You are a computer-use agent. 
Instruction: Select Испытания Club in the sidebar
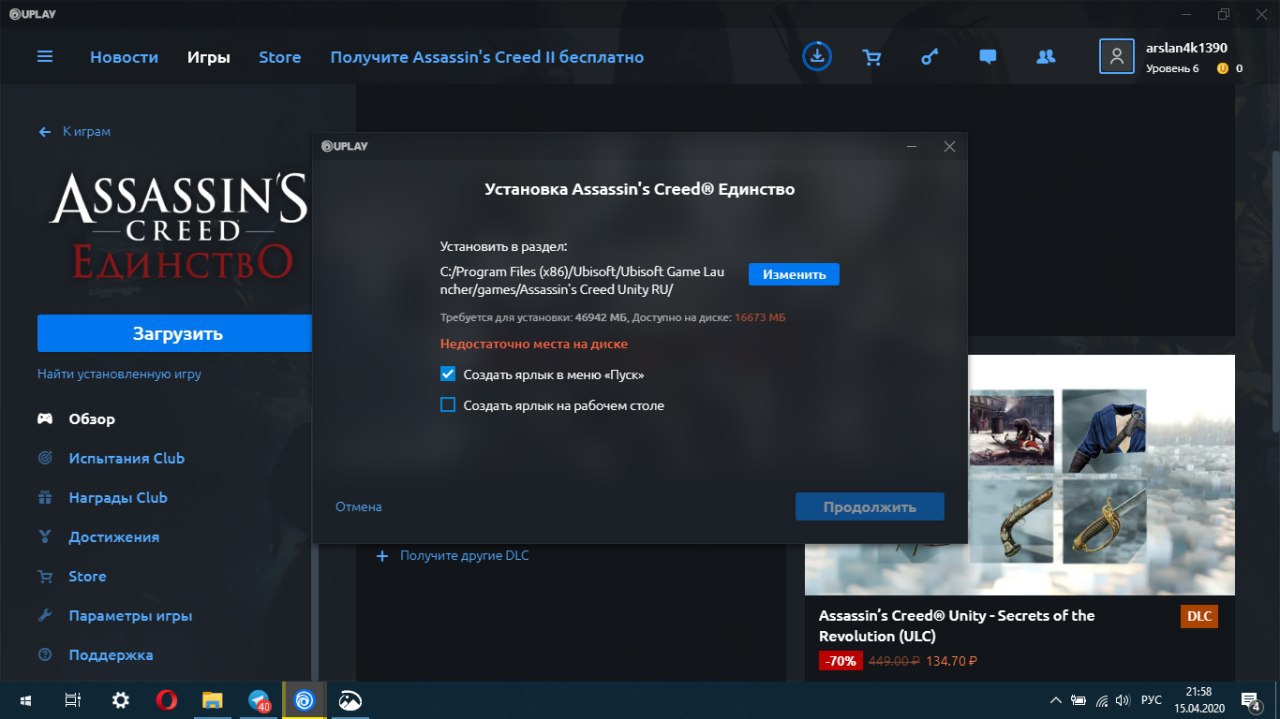(x=127, y=458)
